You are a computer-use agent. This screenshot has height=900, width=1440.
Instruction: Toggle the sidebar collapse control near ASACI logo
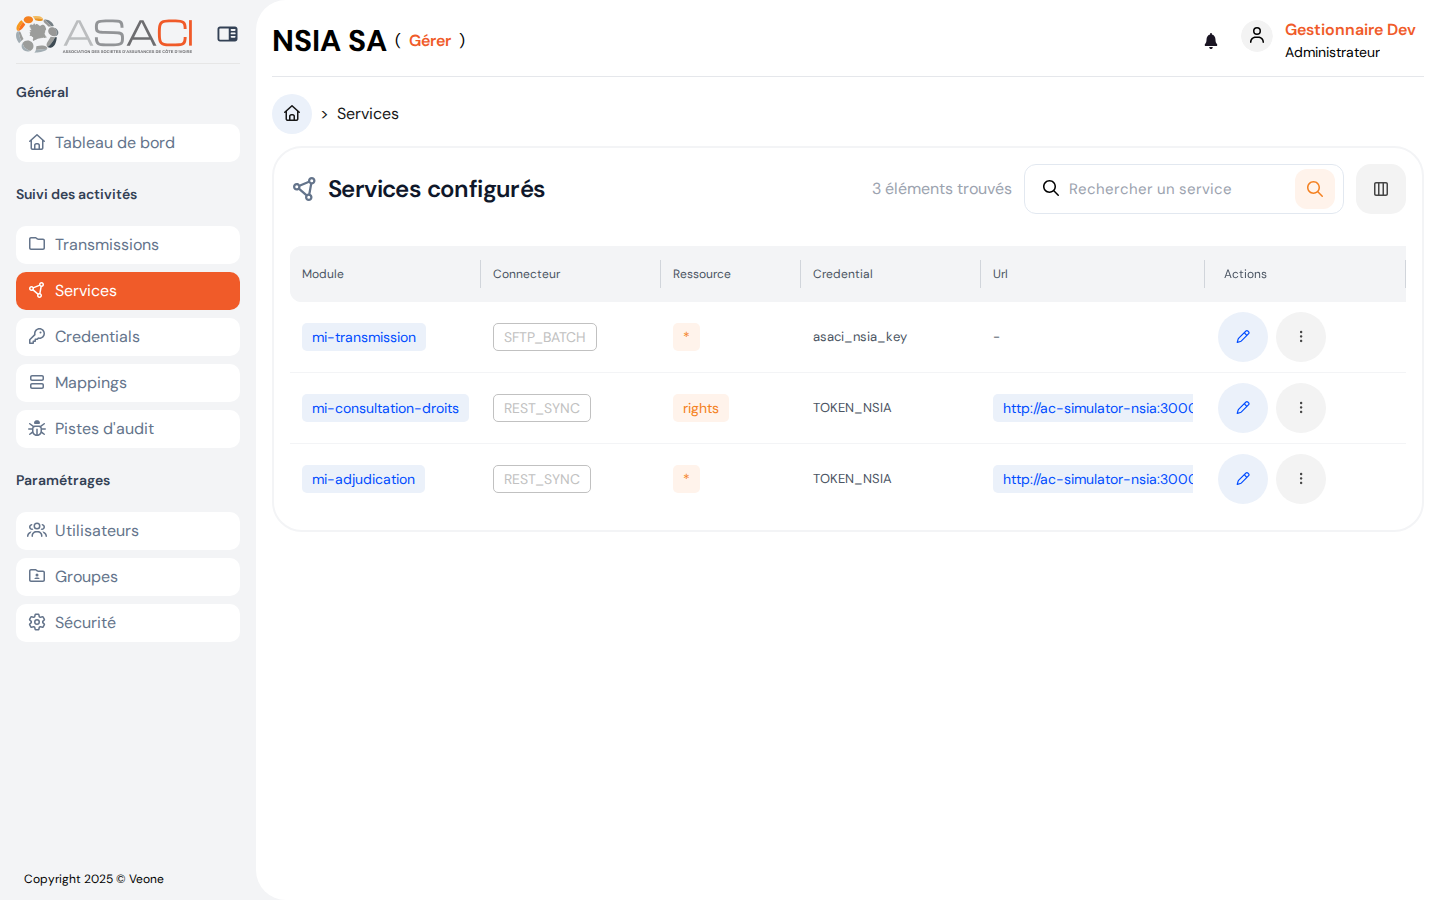pos(227,33)
